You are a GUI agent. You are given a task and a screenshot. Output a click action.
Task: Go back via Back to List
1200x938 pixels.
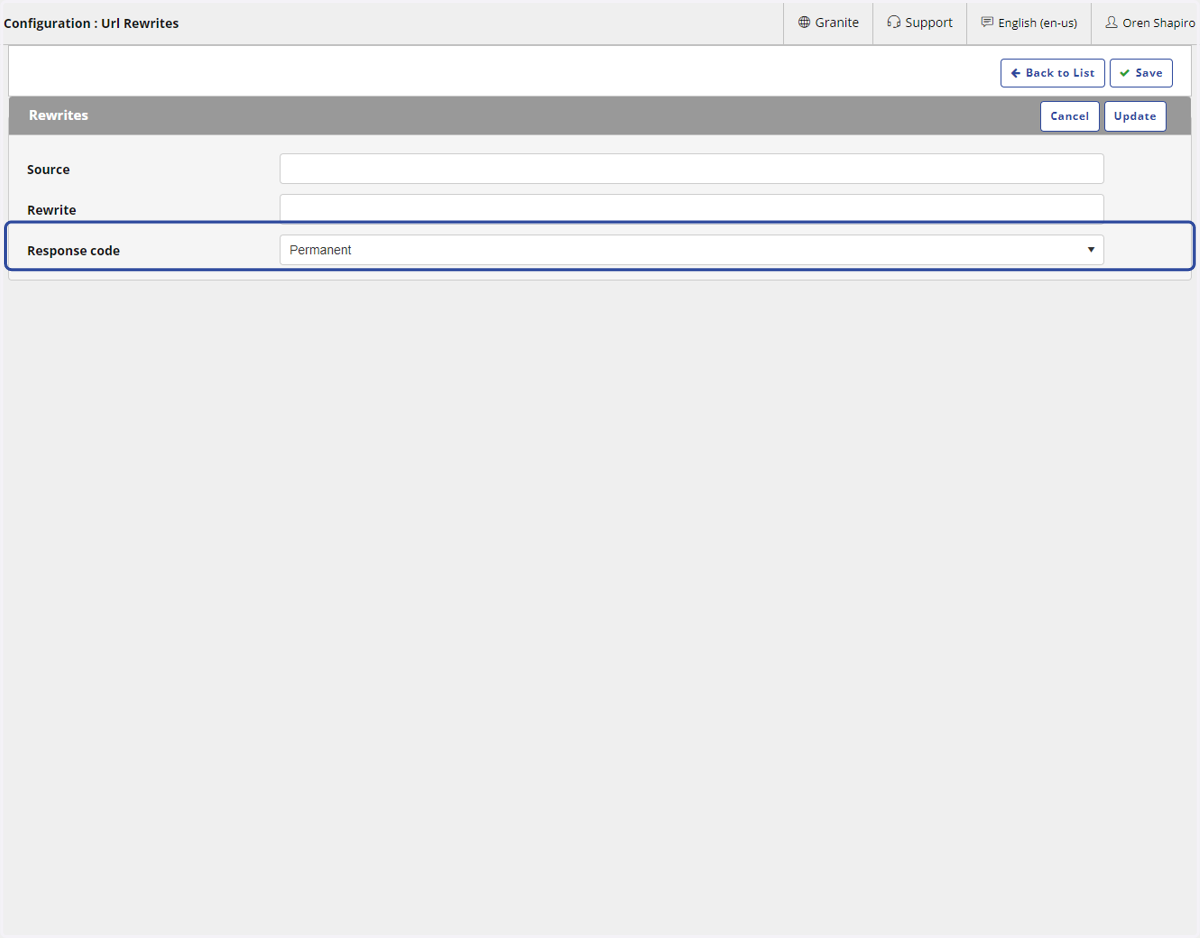click(1053, 73)
